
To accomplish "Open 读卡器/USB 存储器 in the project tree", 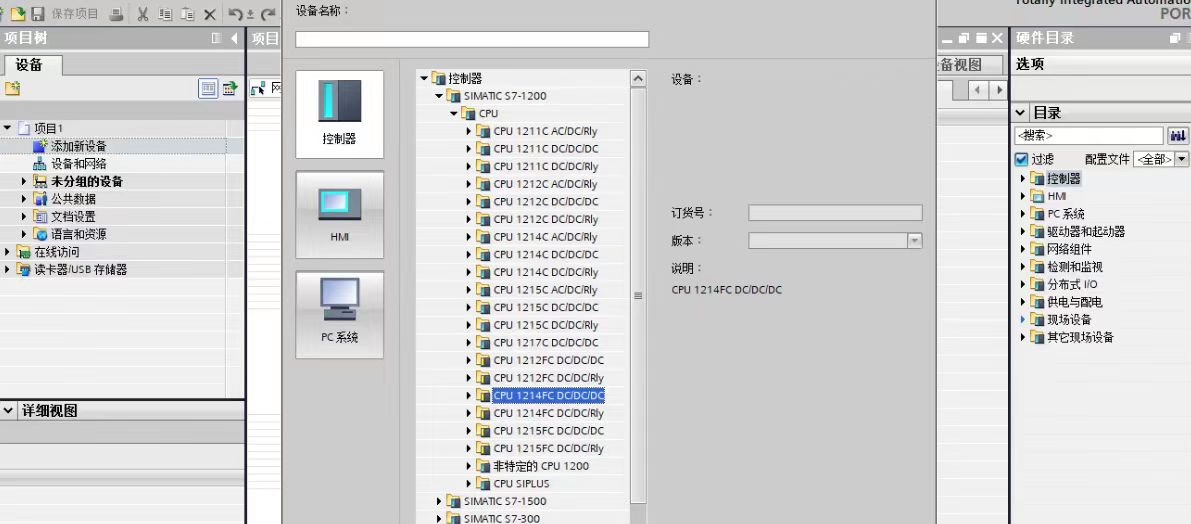I will 81,270.
